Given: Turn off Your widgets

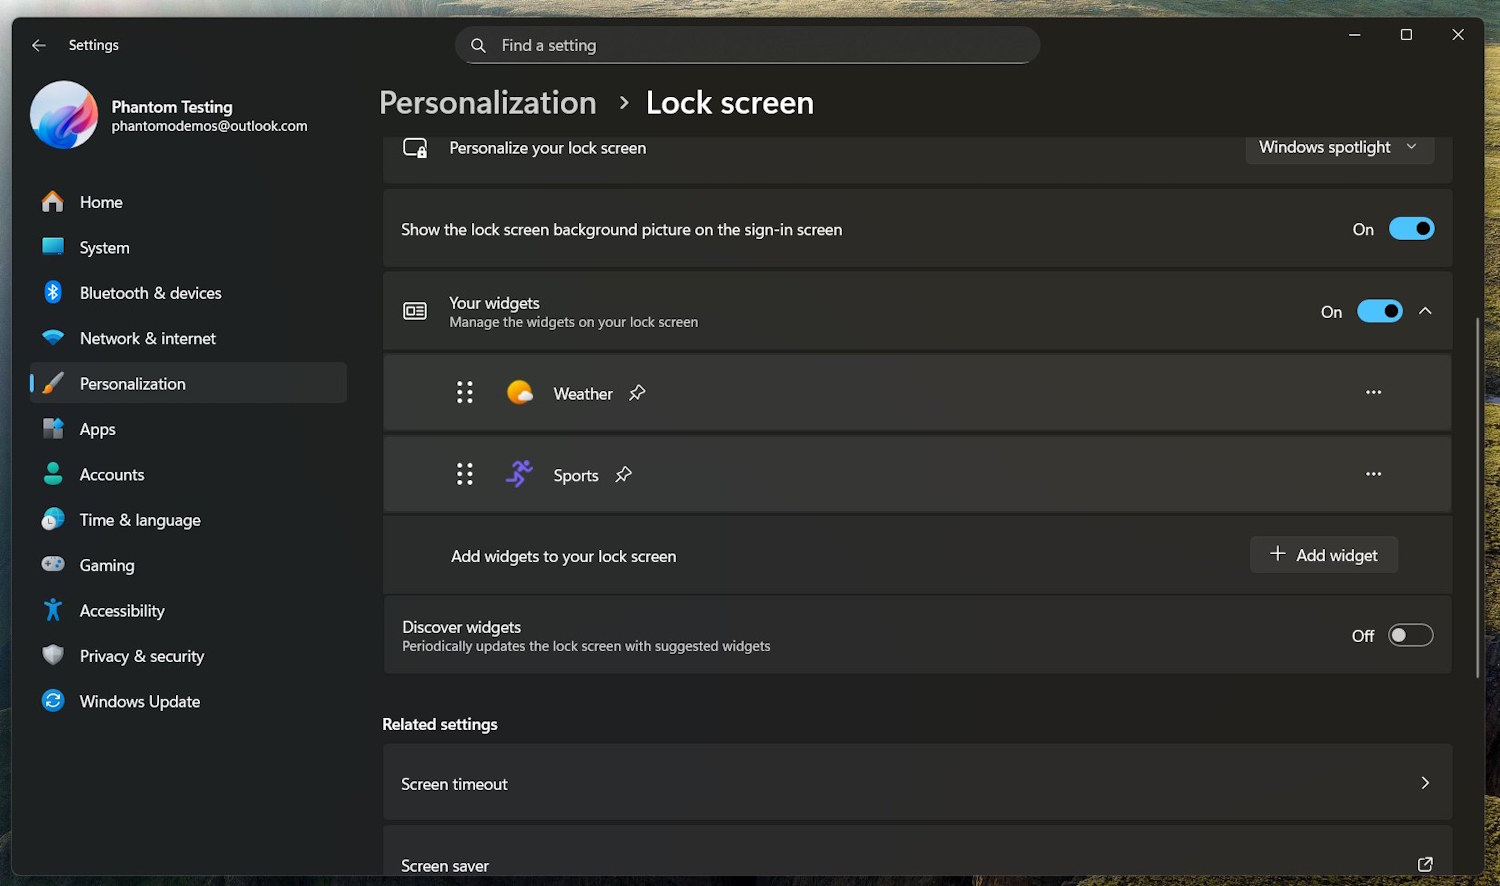Looking at the screenshot, I should 1380,311.
